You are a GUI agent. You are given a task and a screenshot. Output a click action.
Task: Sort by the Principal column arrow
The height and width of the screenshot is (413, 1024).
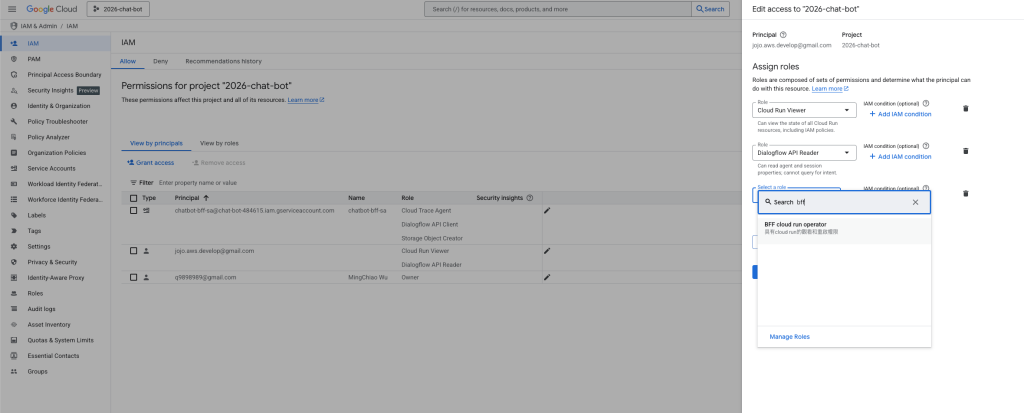pos(206,197)
